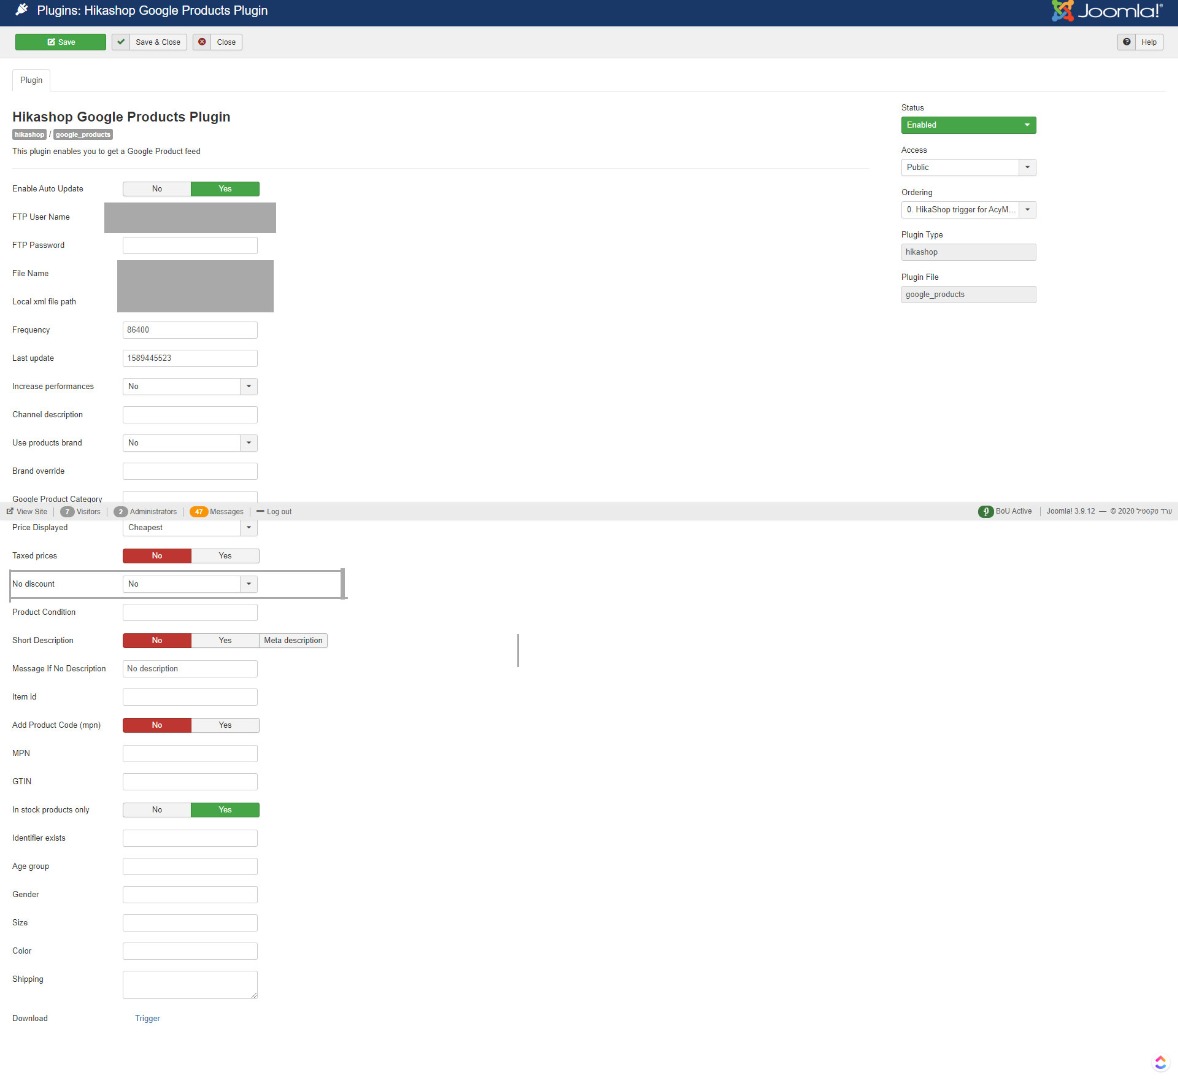Click the FTP Password field

190,246
